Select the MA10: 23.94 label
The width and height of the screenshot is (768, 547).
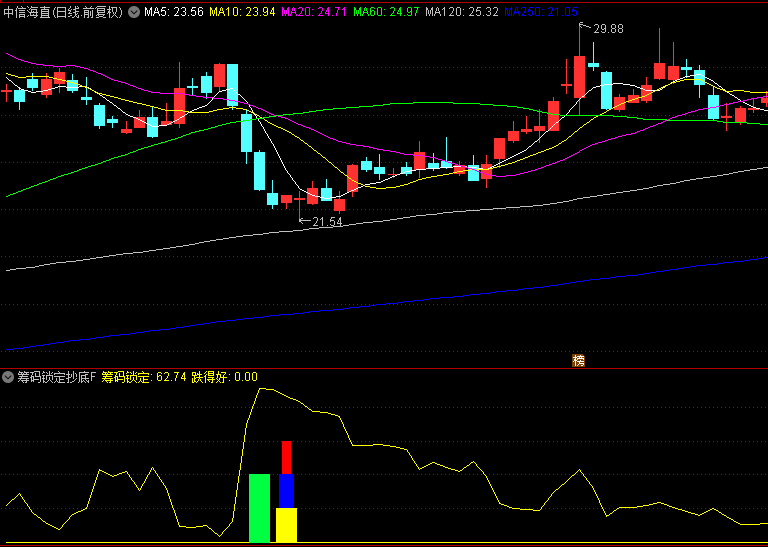click(242, 13)
